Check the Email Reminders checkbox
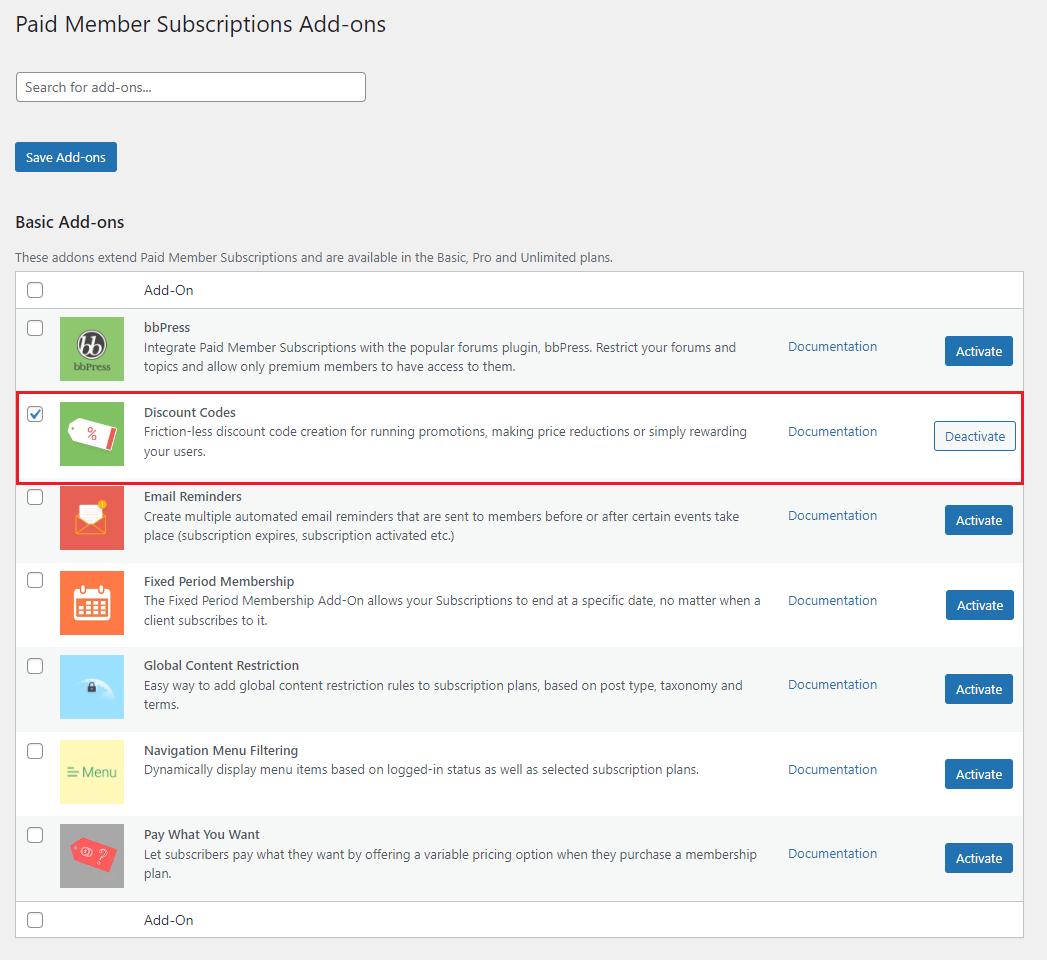The image size is (1047, 960). [35, 497]
